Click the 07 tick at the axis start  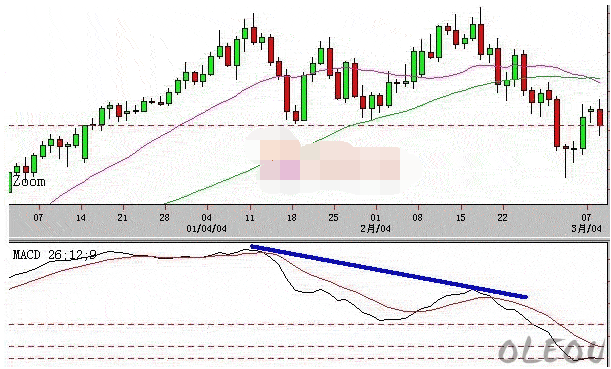point(38,217)
